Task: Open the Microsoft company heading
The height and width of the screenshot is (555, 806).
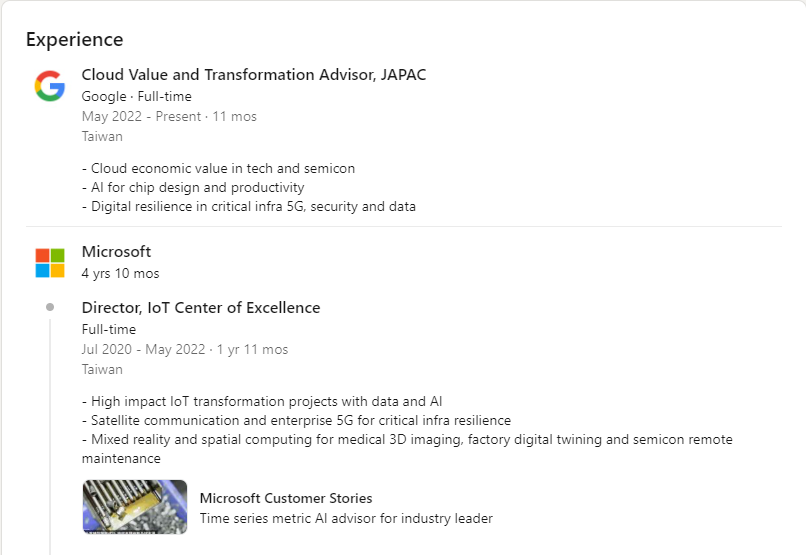Action: click(x=116, y=252)
